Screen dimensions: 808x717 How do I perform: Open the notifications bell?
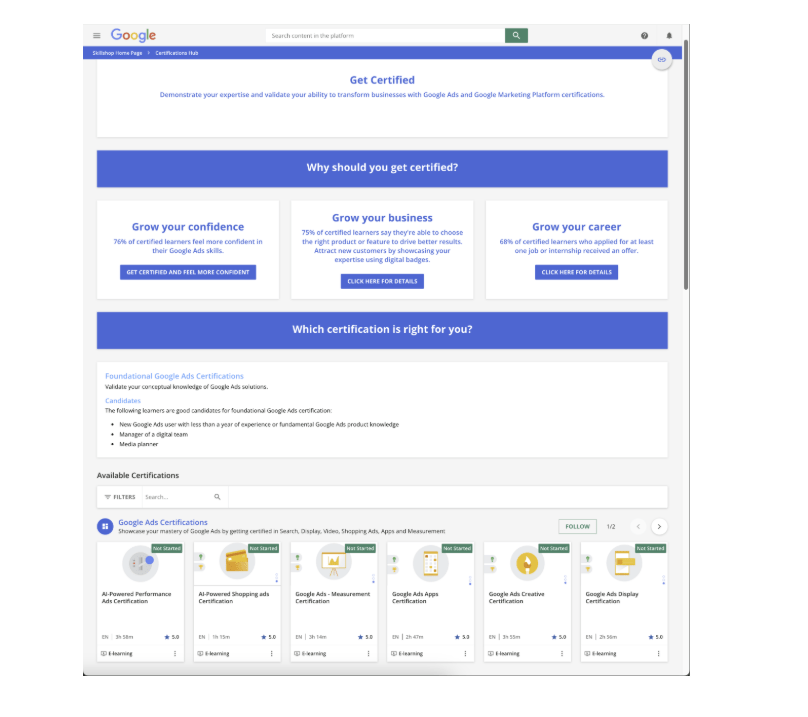coord(669,36)
